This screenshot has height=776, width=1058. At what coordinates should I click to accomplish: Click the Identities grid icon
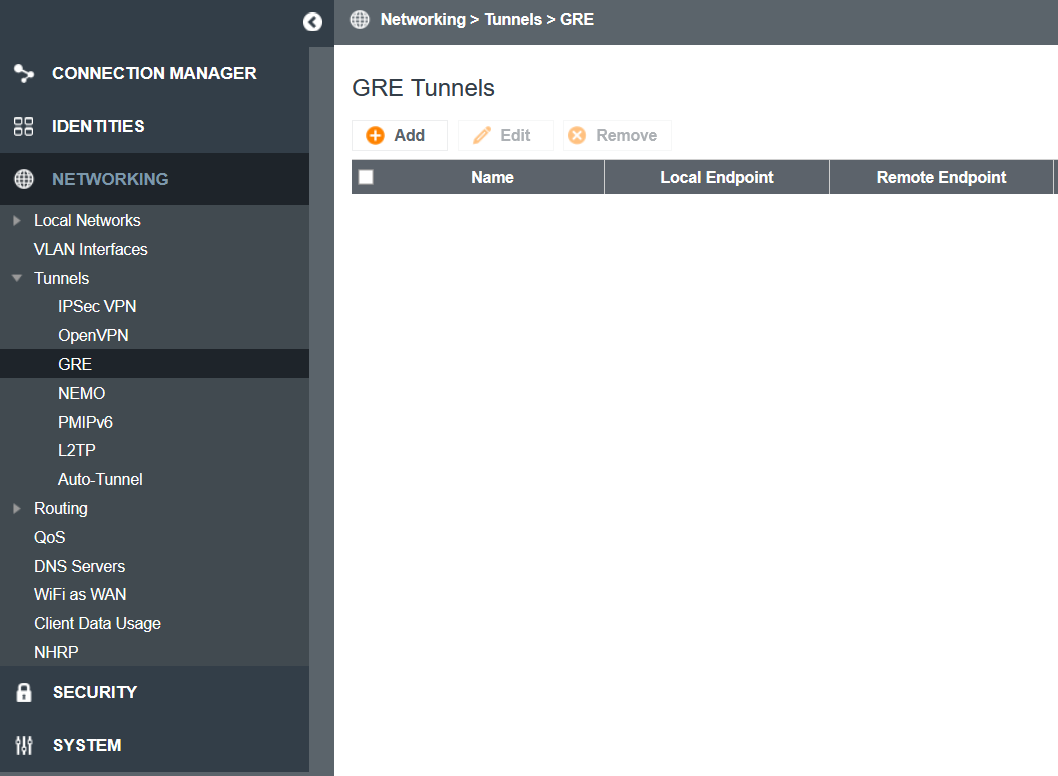(x=24, y=126)
